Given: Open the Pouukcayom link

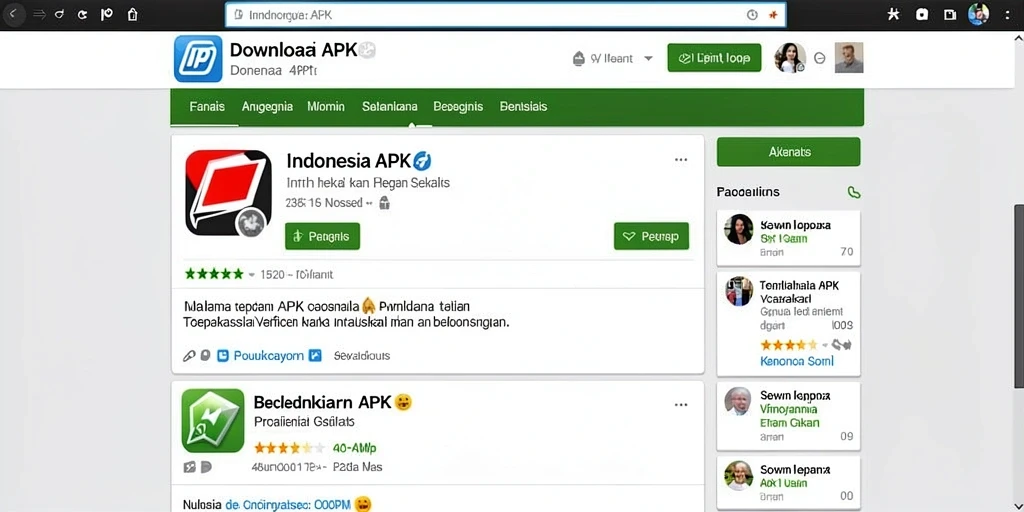Looking at the screenshot, I should point(268,356).
